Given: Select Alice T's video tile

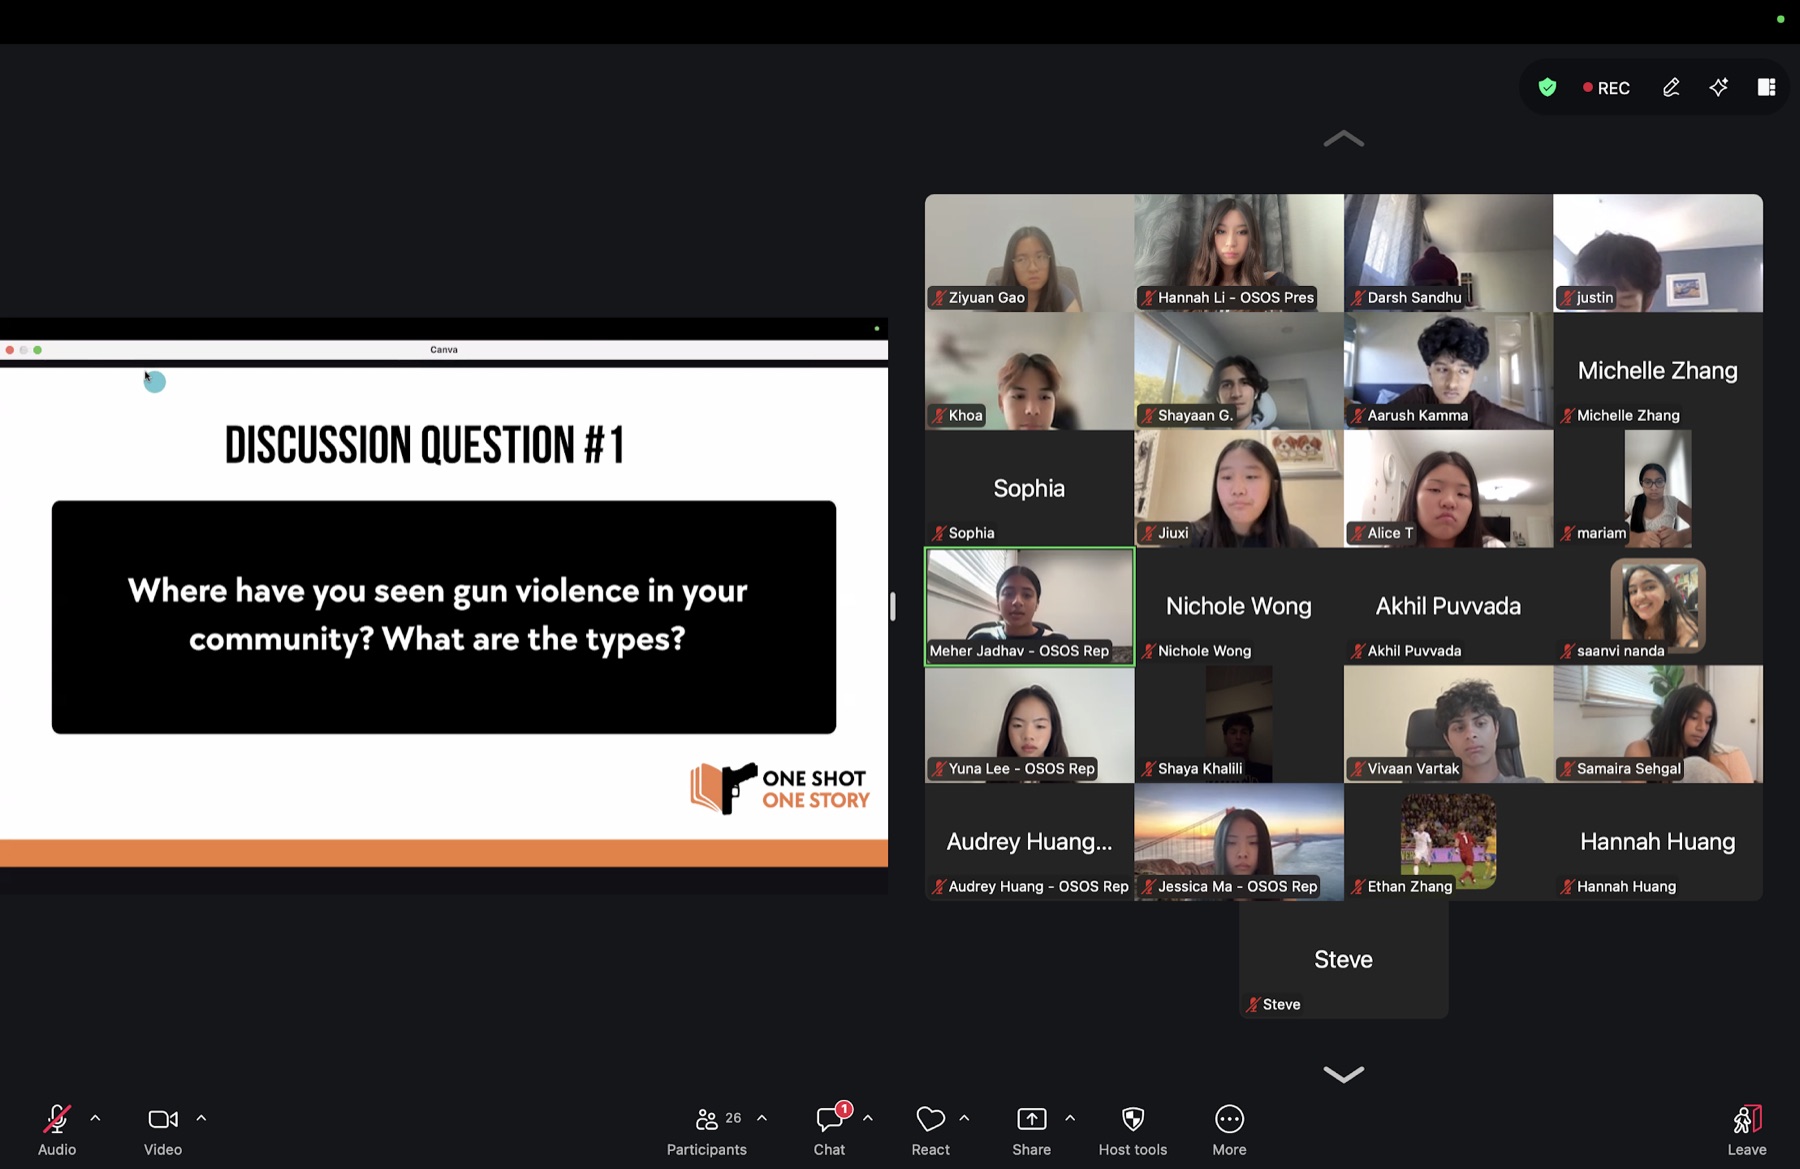Looking at the screenshot, I should tap(1448, 489).
